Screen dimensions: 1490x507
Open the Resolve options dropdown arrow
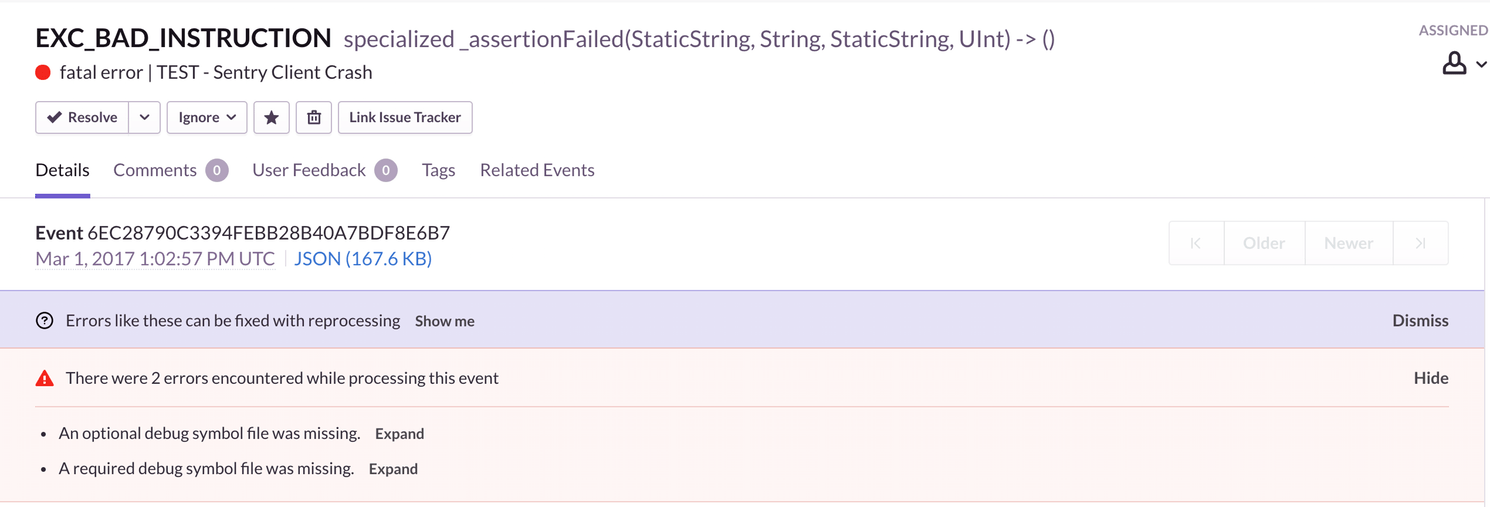click(145, 118)
